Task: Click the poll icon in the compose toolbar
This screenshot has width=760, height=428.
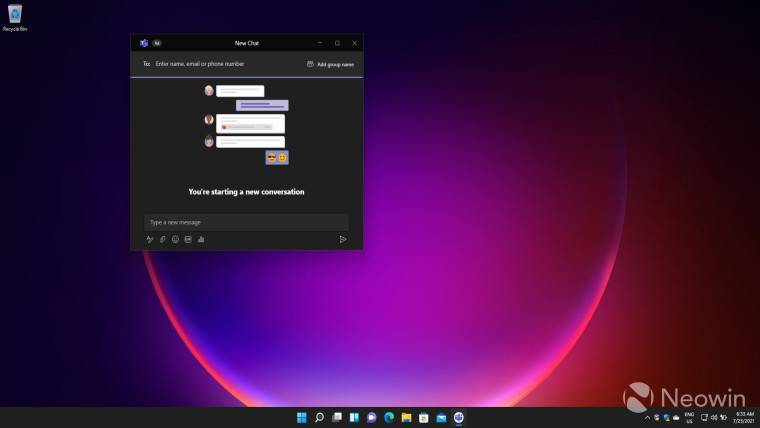Action: [201, 239]
